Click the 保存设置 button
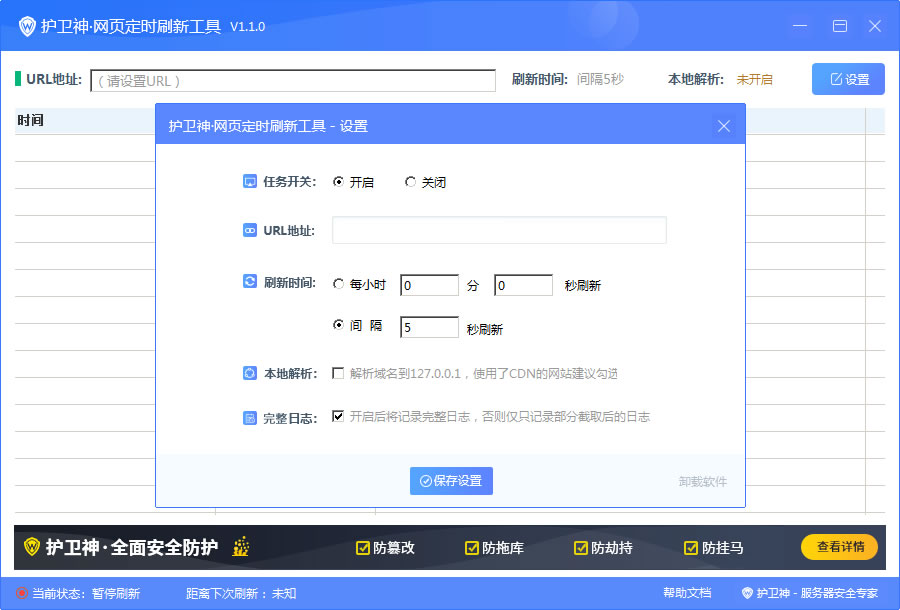The height and width of the screenshot is (610, 900). coord(451,481)
